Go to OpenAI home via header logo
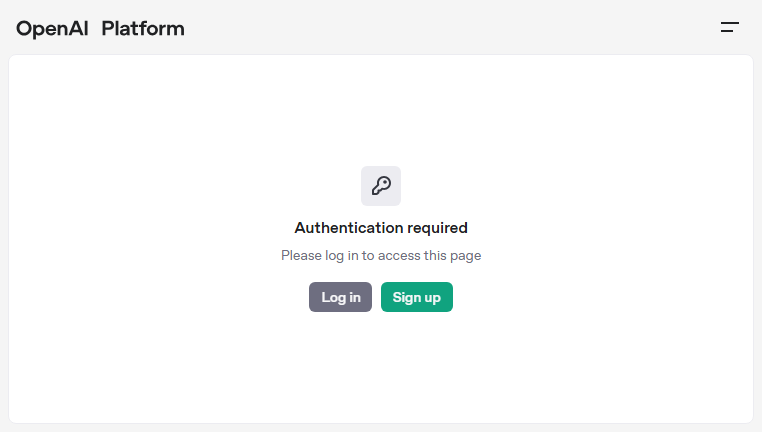 52,29
